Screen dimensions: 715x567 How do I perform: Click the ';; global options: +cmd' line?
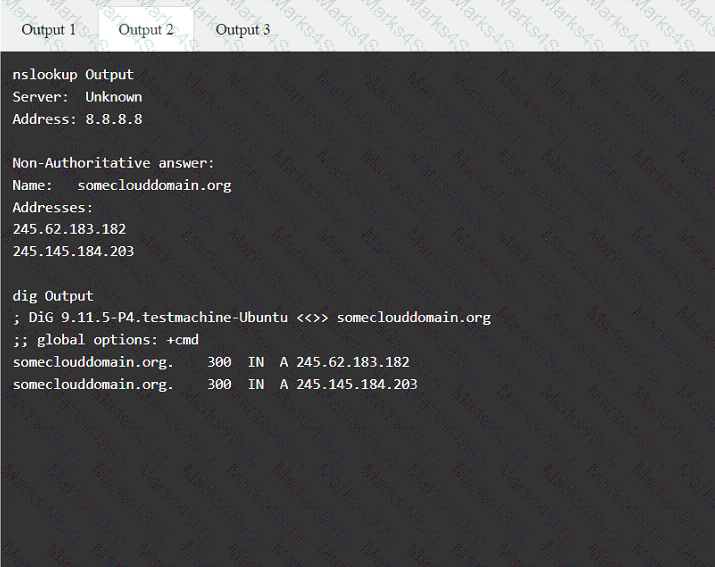pos(105,340)
